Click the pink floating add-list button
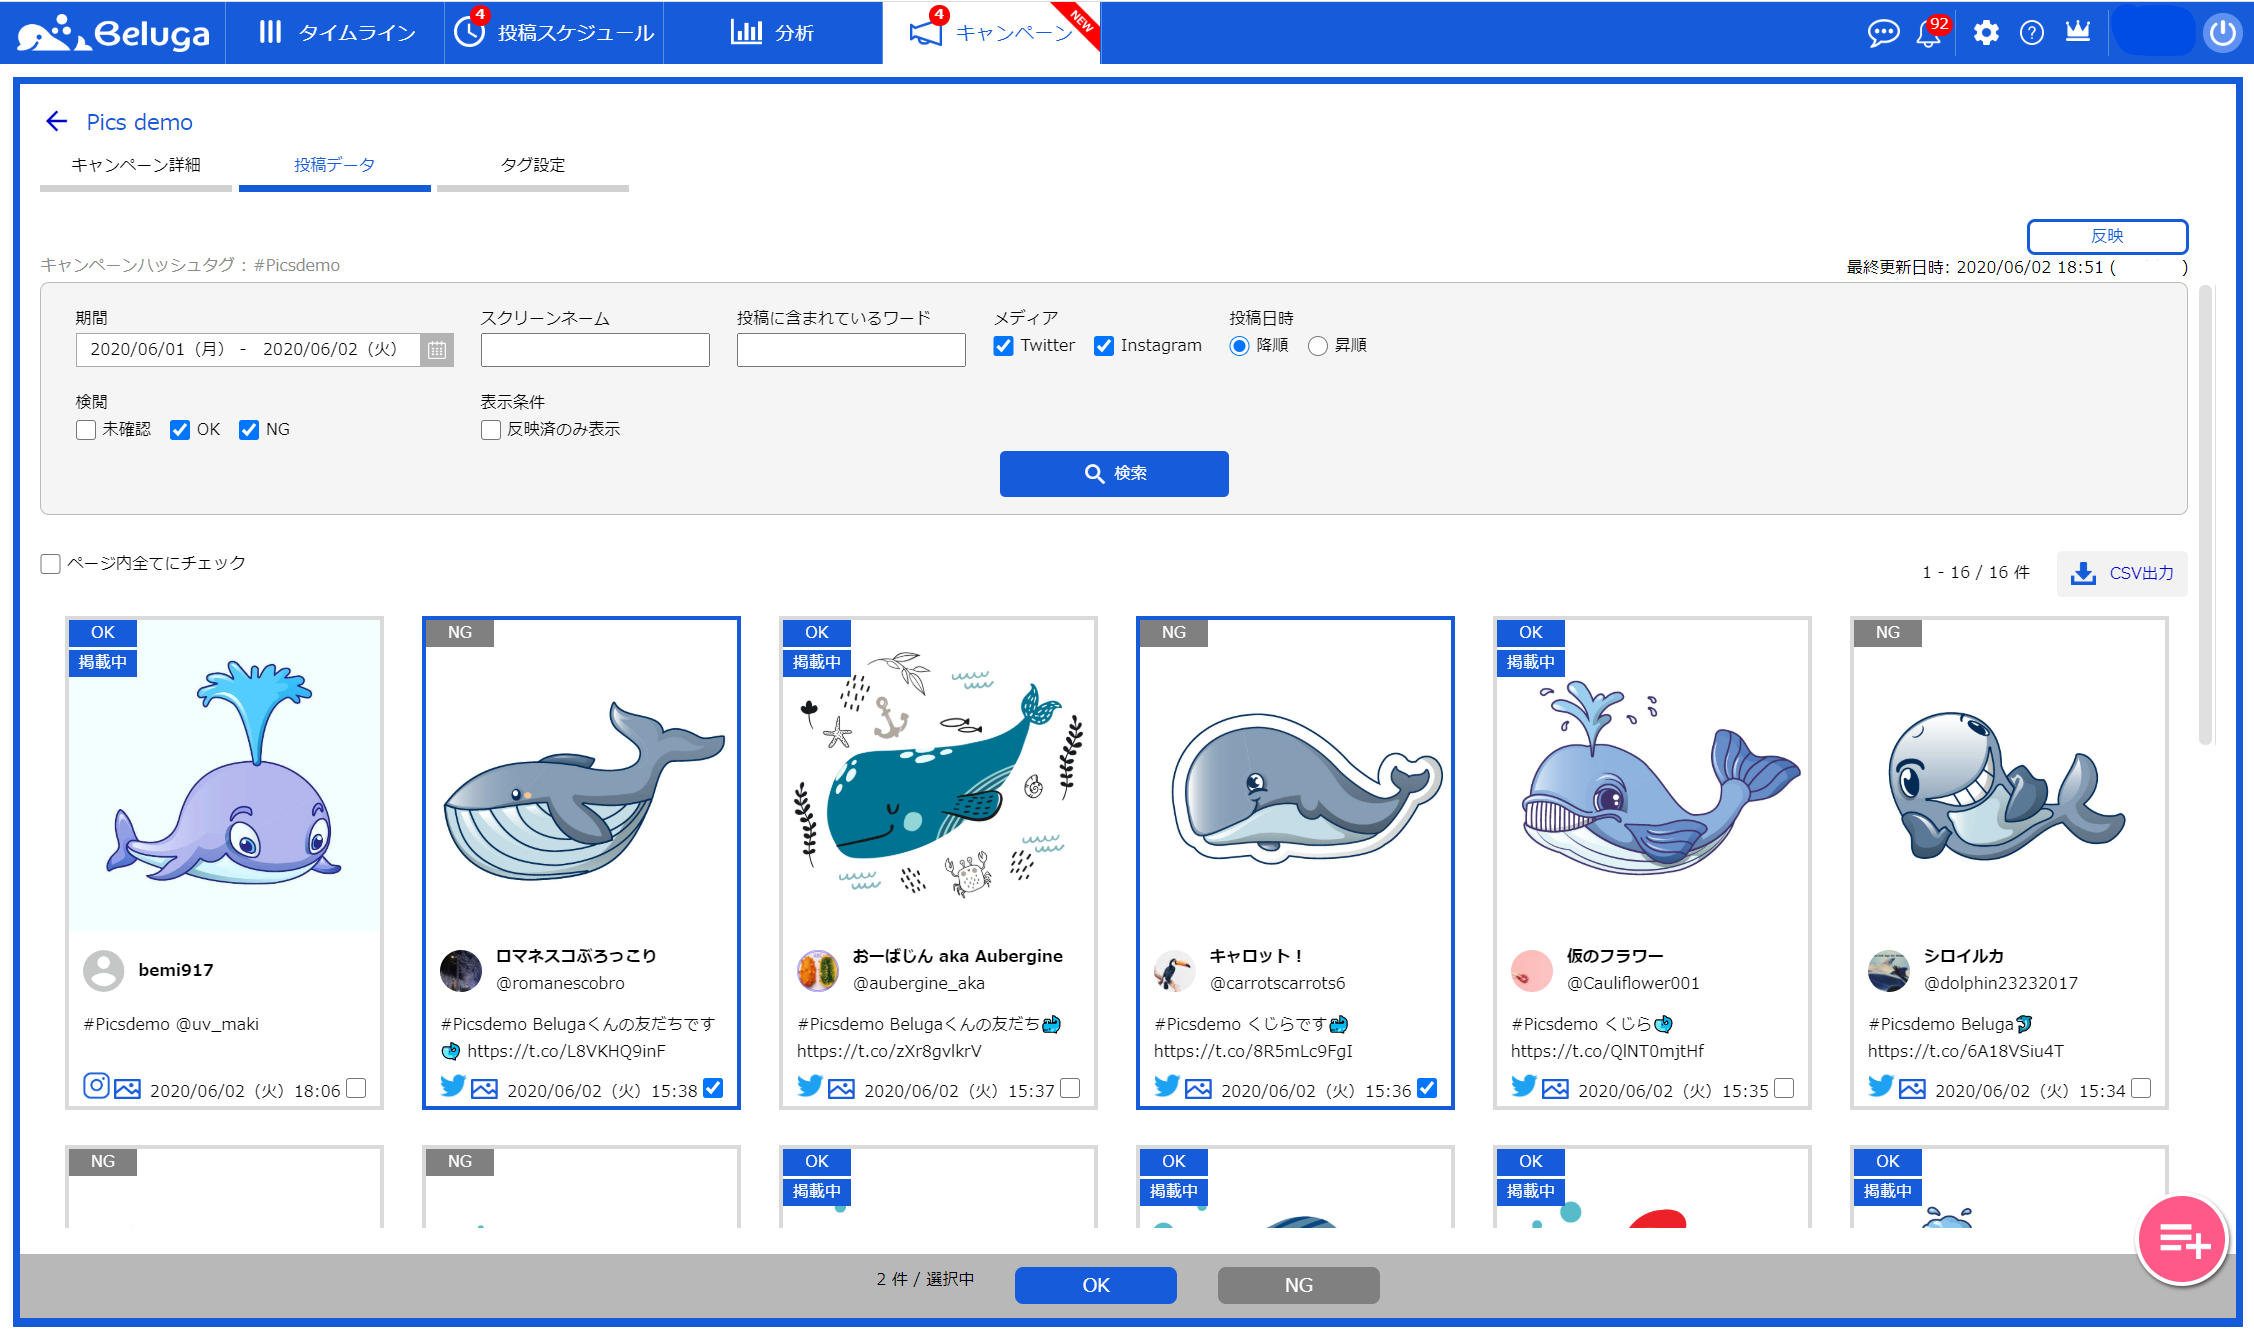The width and height of the screenshot is (2254, 1333). 2183,1240
